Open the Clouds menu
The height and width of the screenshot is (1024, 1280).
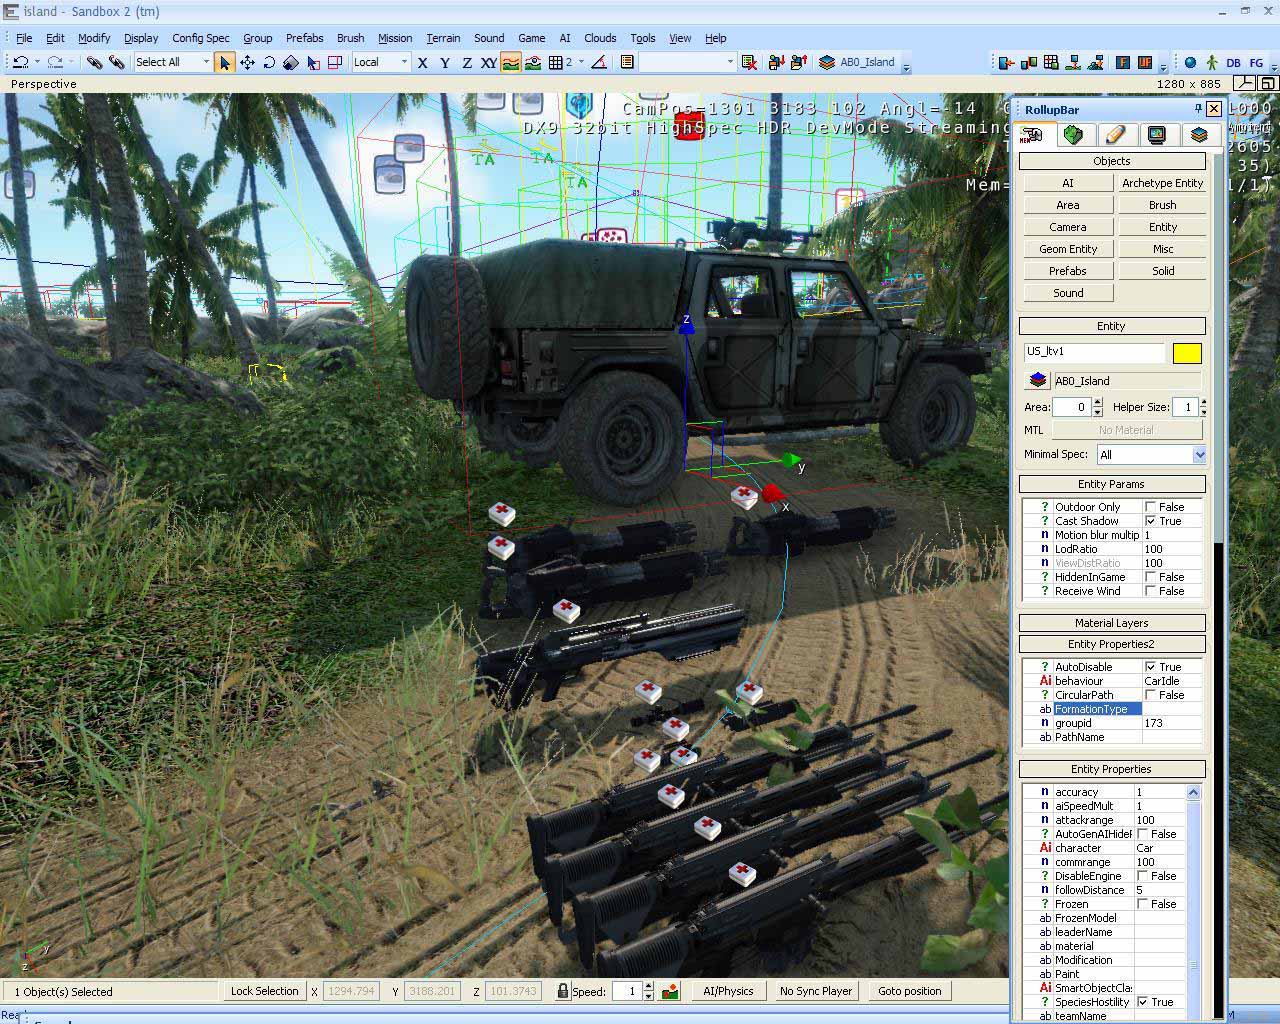point(600,38)
